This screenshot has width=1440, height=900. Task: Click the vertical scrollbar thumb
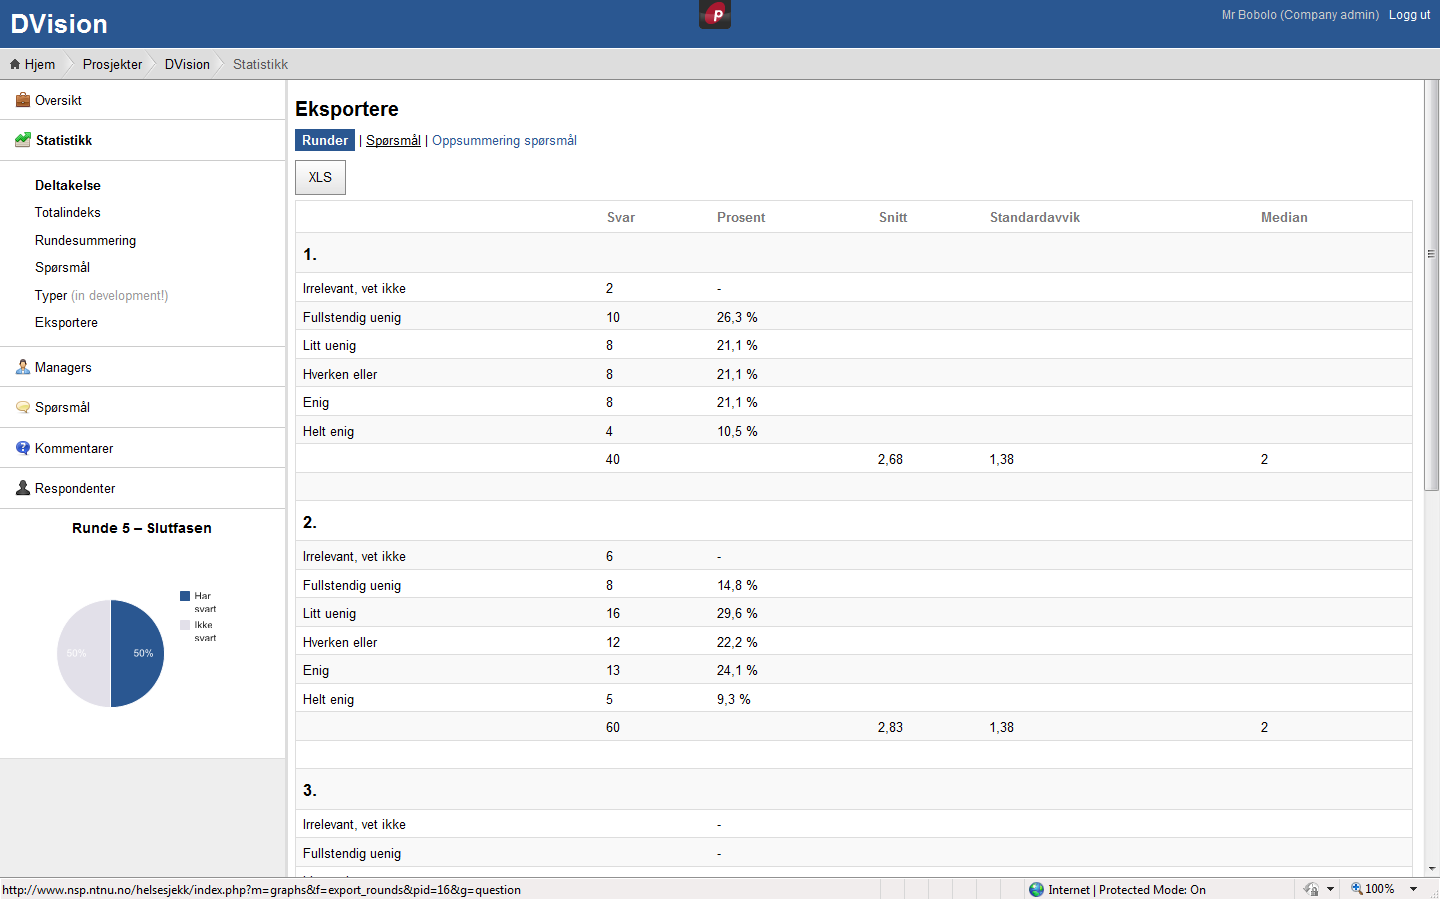1431,285
